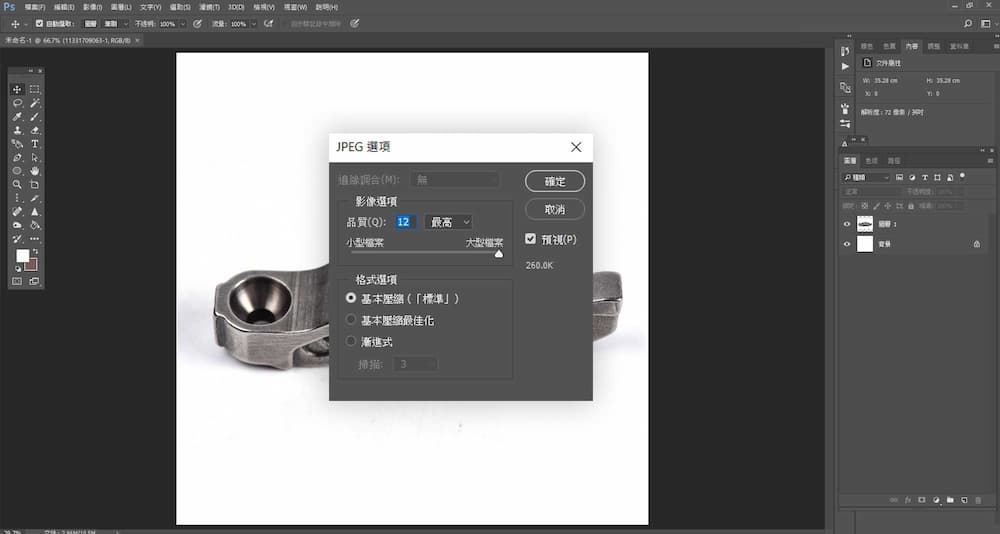Select the Horizontal Type tool (T)
The height and width of the screenshot is (534, 1000).
pos(34,144)
